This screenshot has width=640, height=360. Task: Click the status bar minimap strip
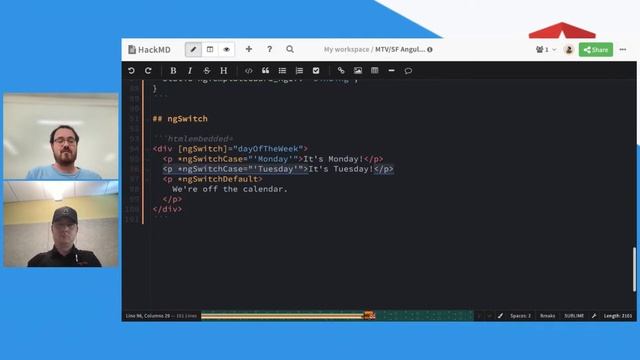click(337, 316)
